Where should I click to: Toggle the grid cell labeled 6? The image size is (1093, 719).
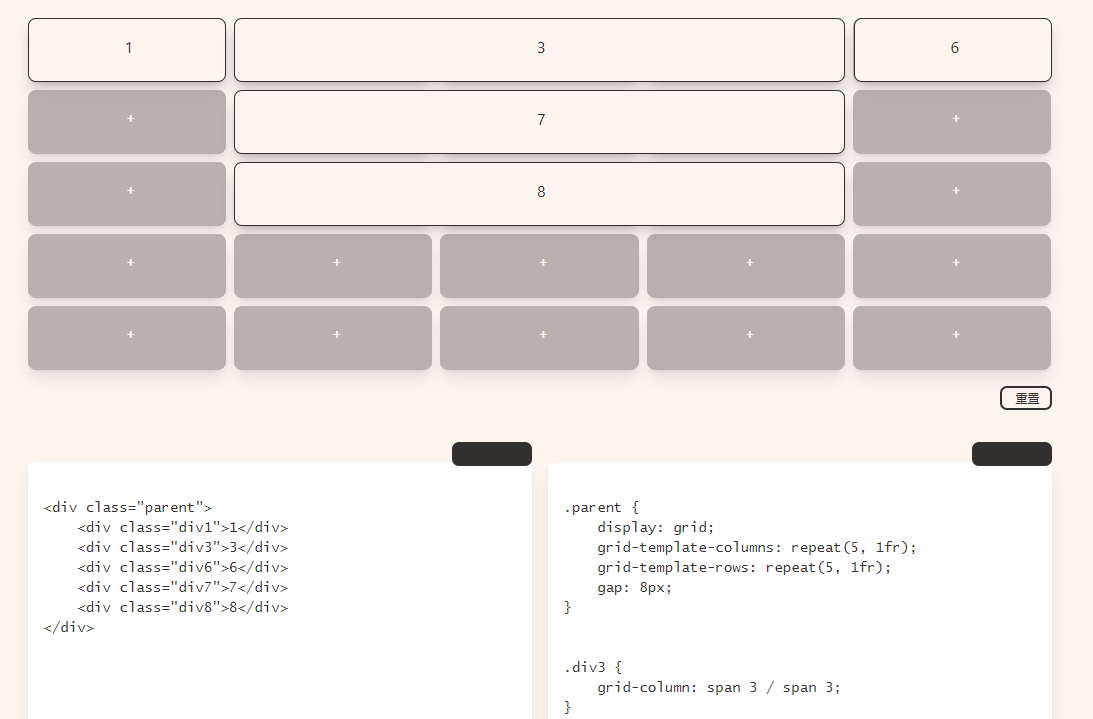(951, 49)
